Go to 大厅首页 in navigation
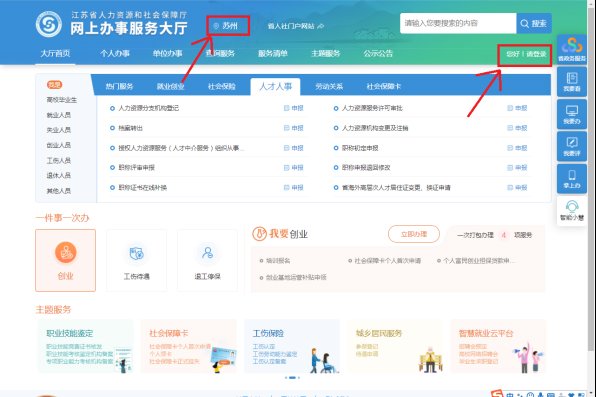This screenshot has width=596, height=397. 55,53
